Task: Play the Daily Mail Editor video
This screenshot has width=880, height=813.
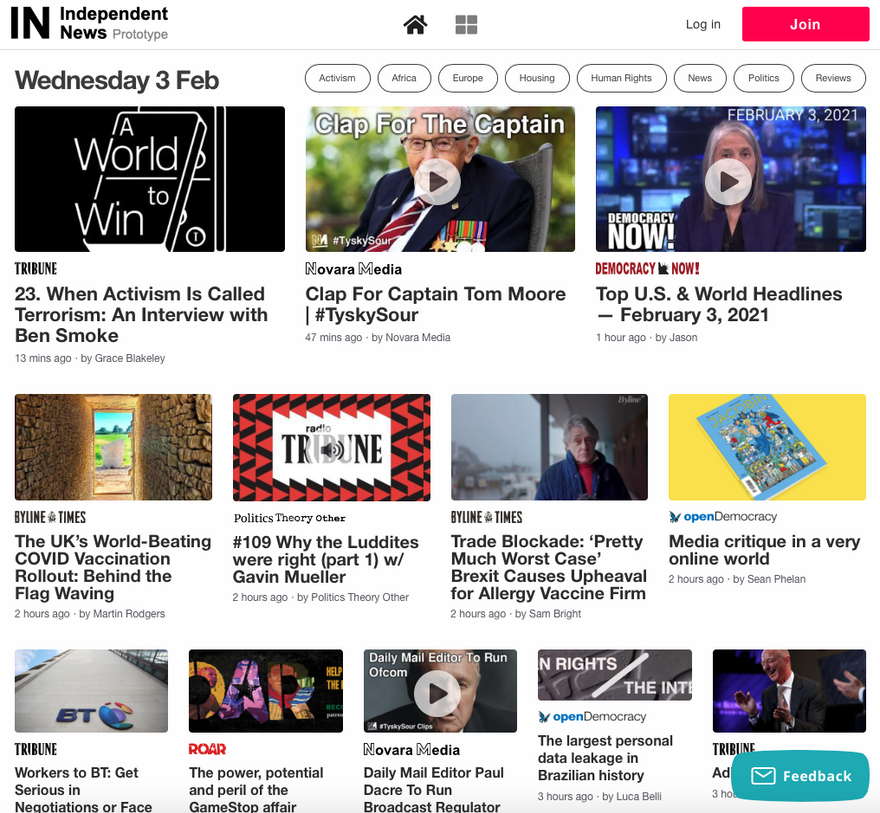Action: (438, 691)
